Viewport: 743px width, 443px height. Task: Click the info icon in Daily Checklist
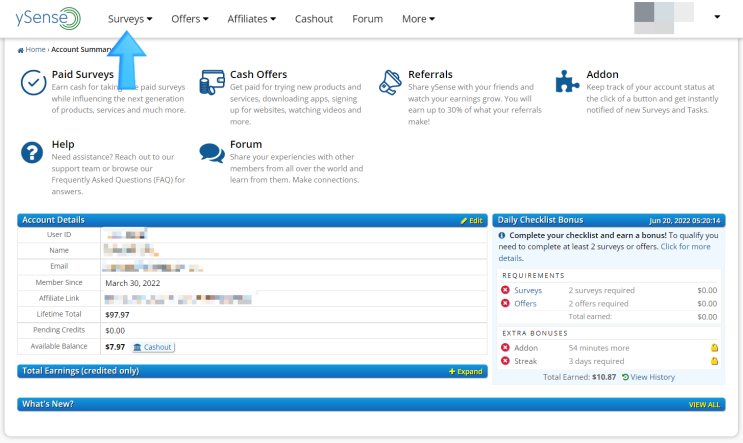(x=502, y=235)
